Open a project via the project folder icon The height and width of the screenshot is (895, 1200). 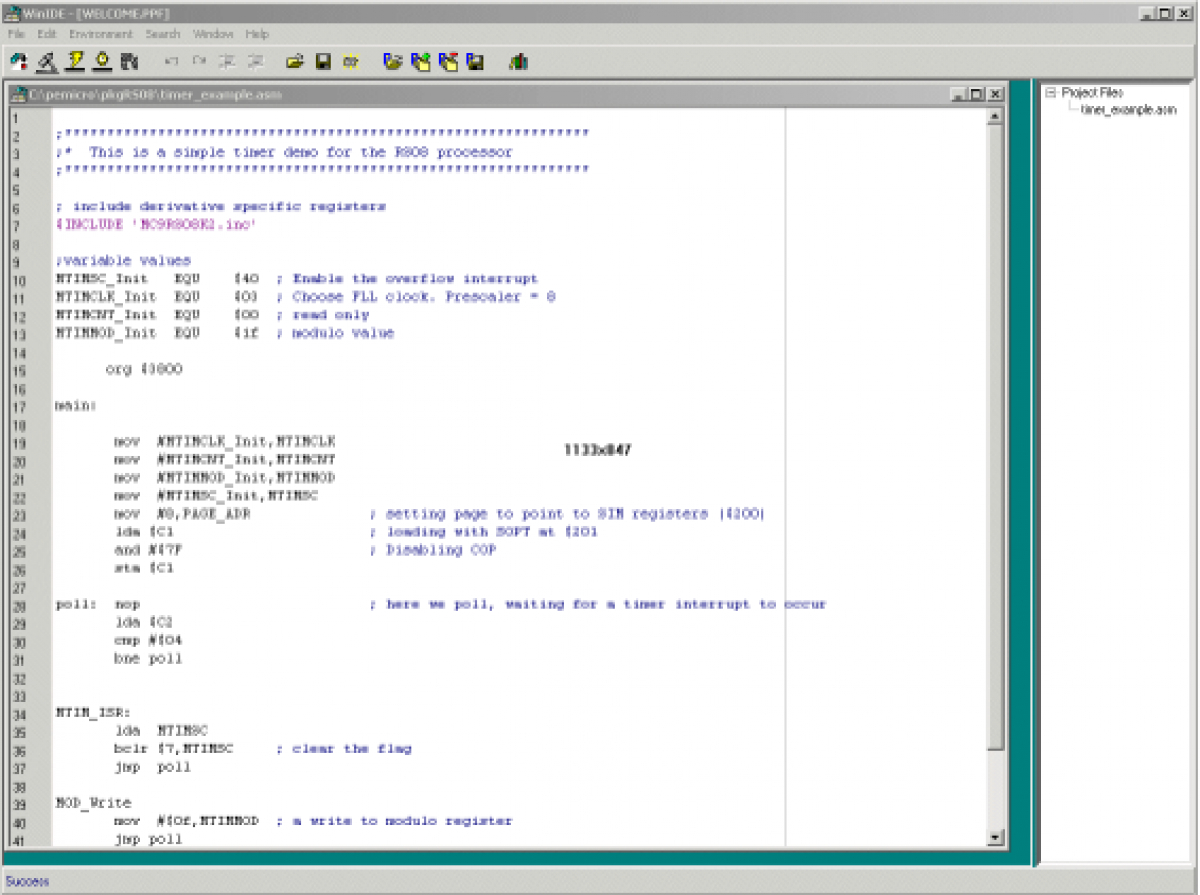(393, 61)
